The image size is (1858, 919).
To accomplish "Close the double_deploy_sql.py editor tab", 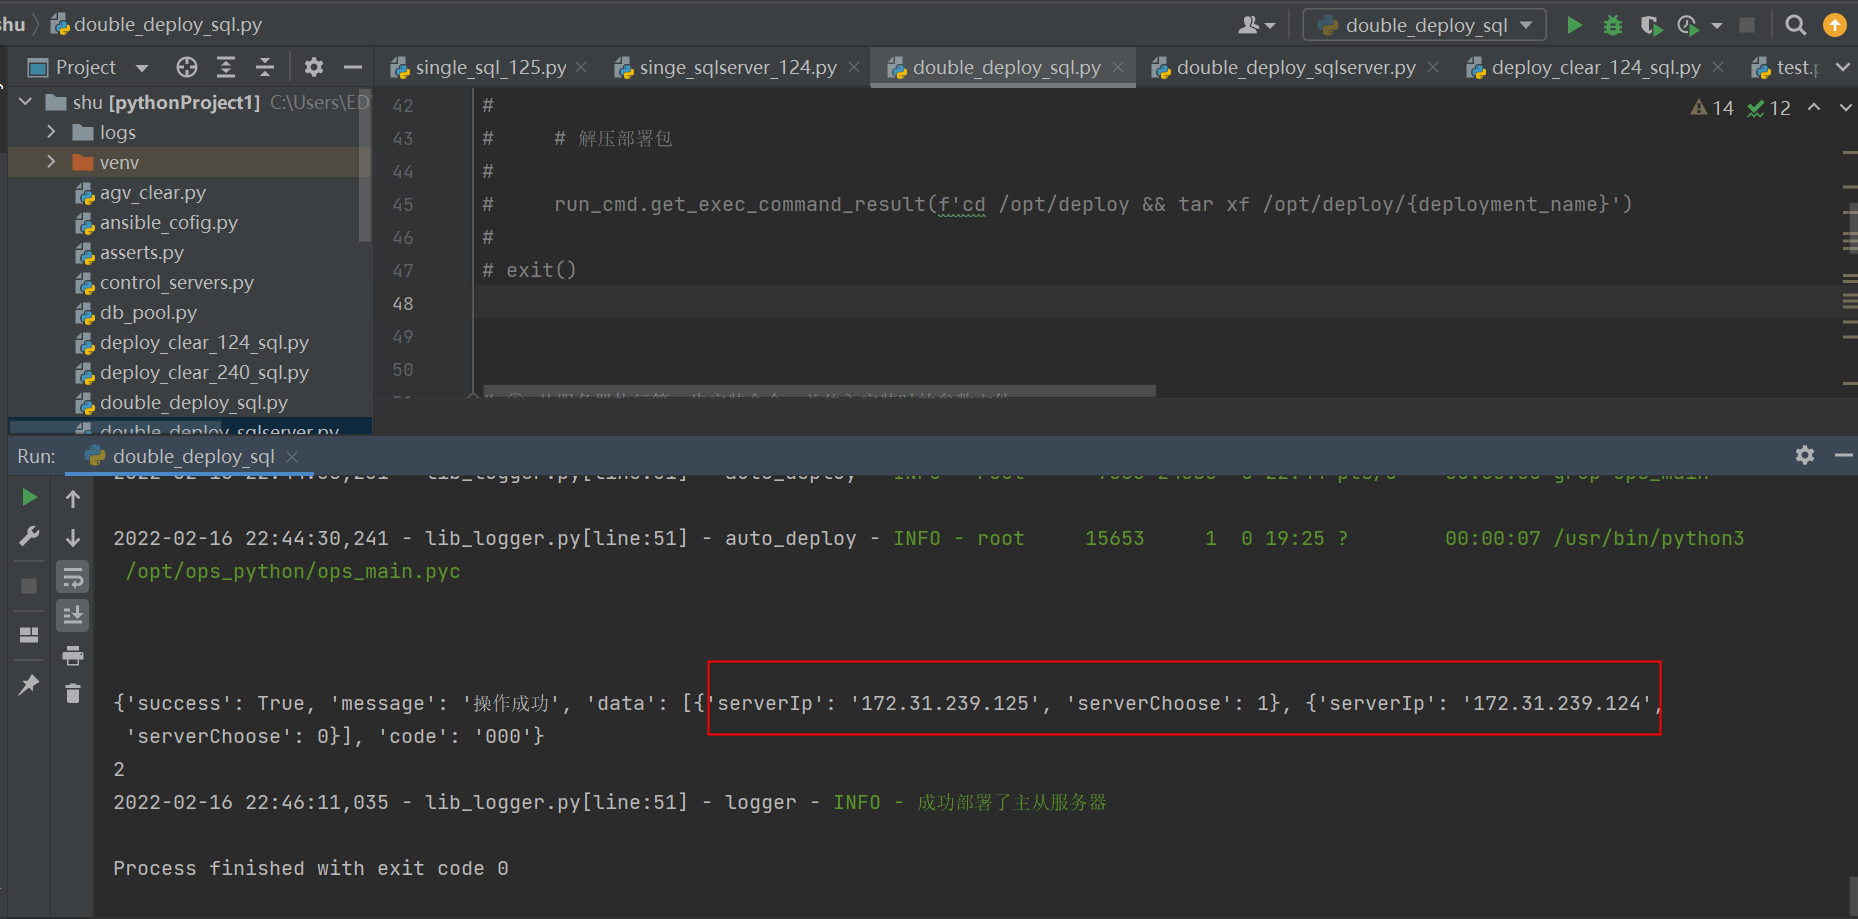I will [x=1118, y=67].
